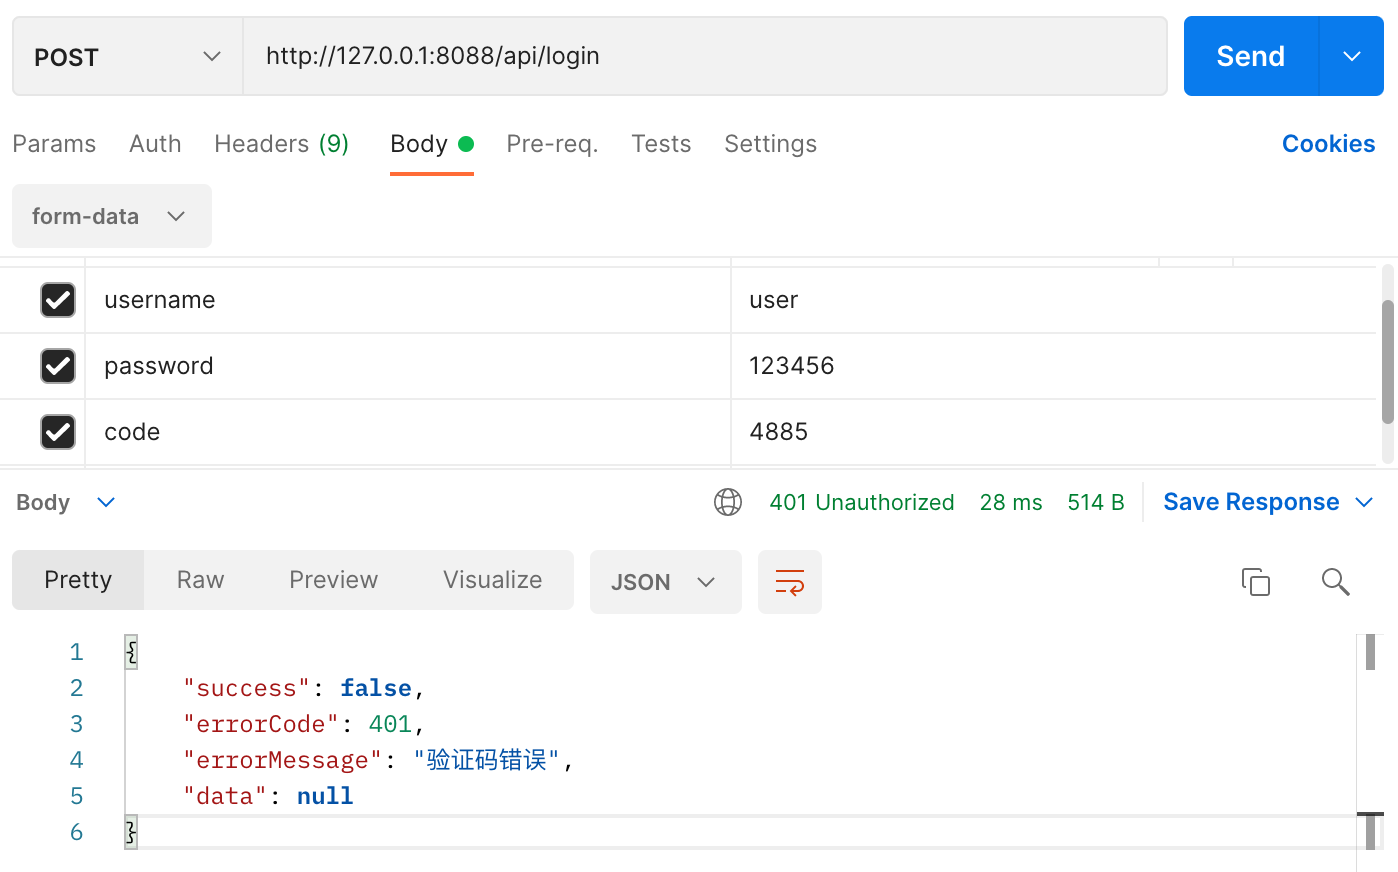Click the request URL input field

point(704,56)
